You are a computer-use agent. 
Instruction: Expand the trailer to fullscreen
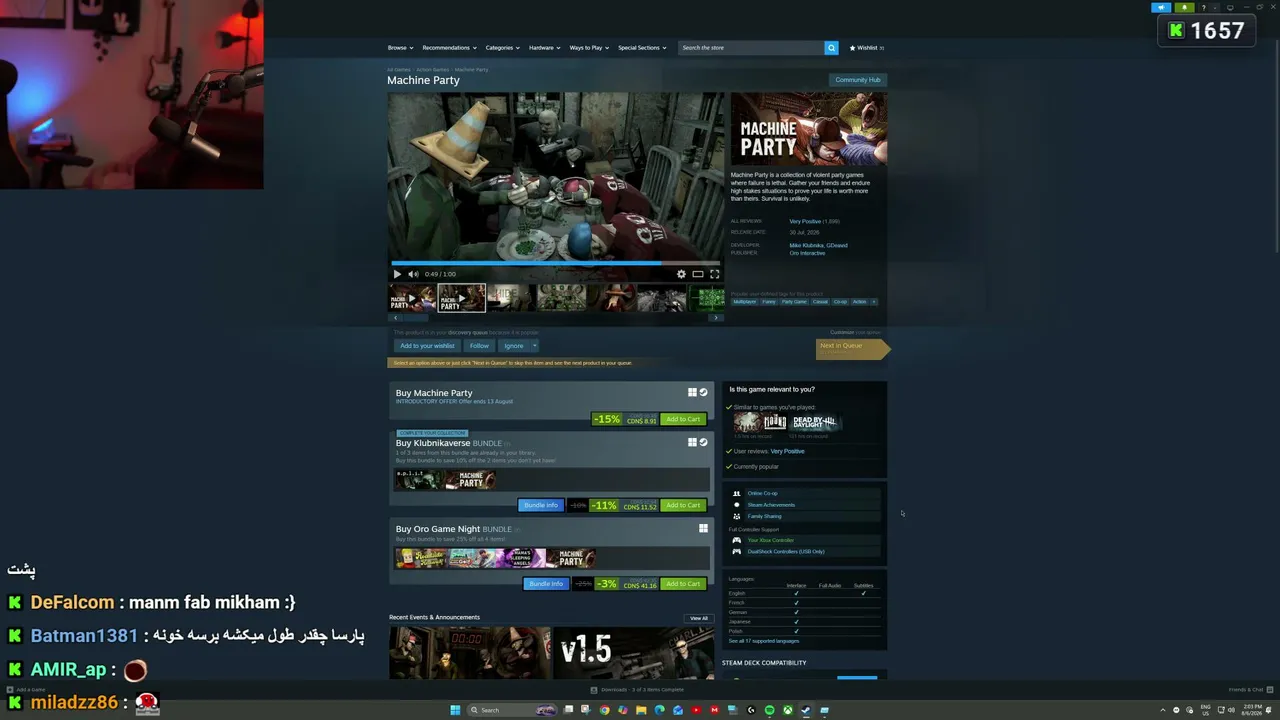714,274
